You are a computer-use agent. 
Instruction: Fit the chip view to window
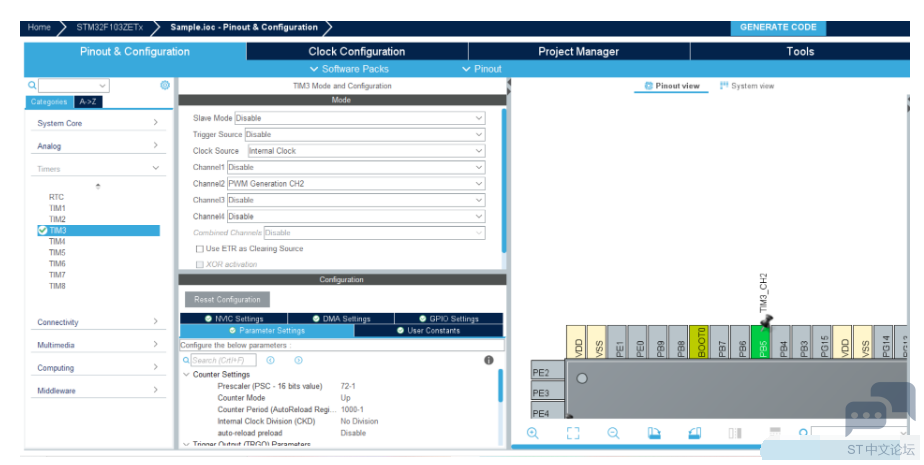(x=573, y=433)
